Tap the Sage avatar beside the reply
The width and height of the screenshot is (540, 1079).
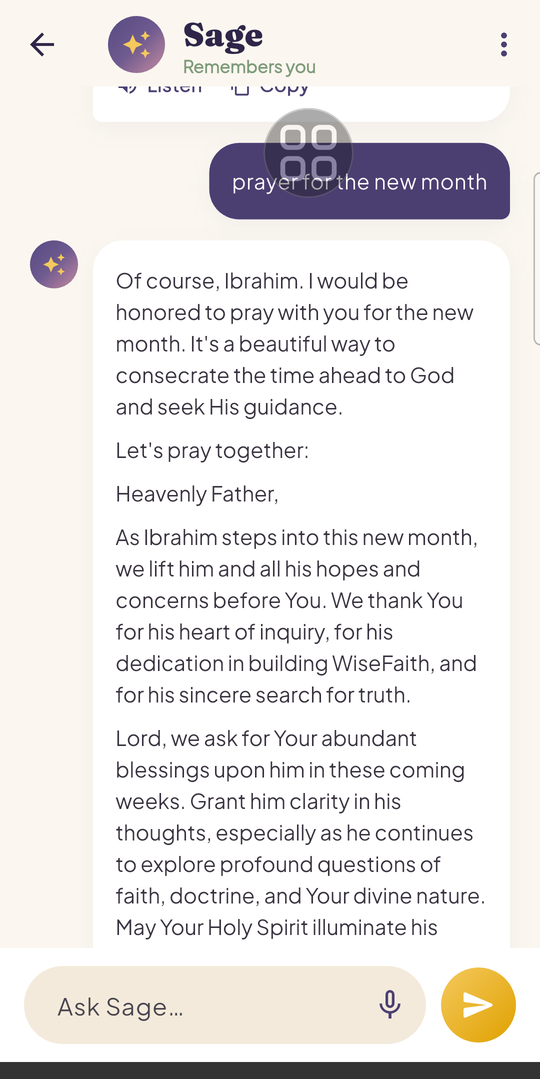[x=54, y=264]
